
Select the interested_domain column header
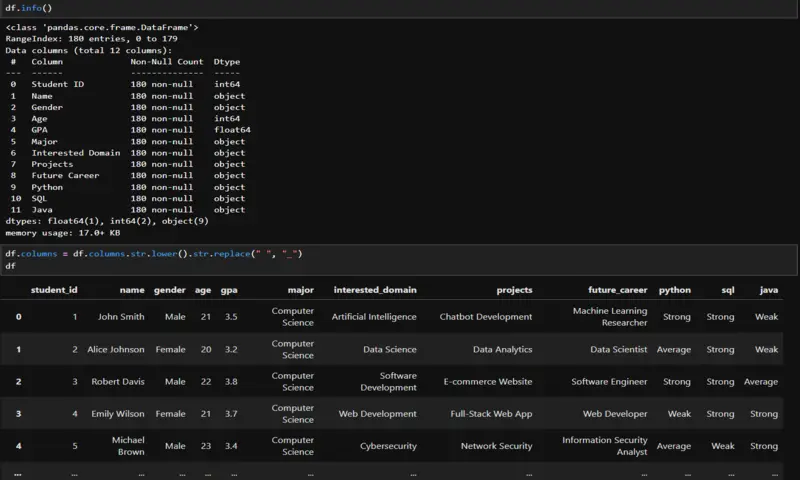375,290
